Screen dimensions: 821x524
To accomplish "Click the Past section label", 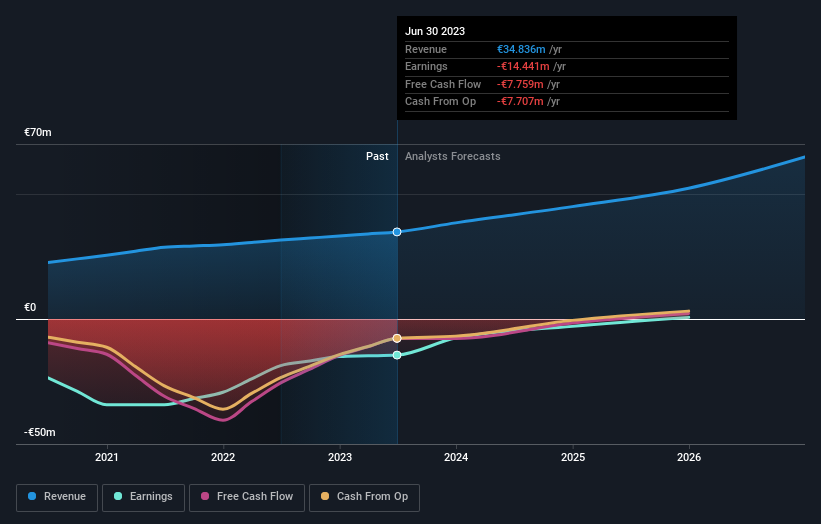I will click(377, 156).
